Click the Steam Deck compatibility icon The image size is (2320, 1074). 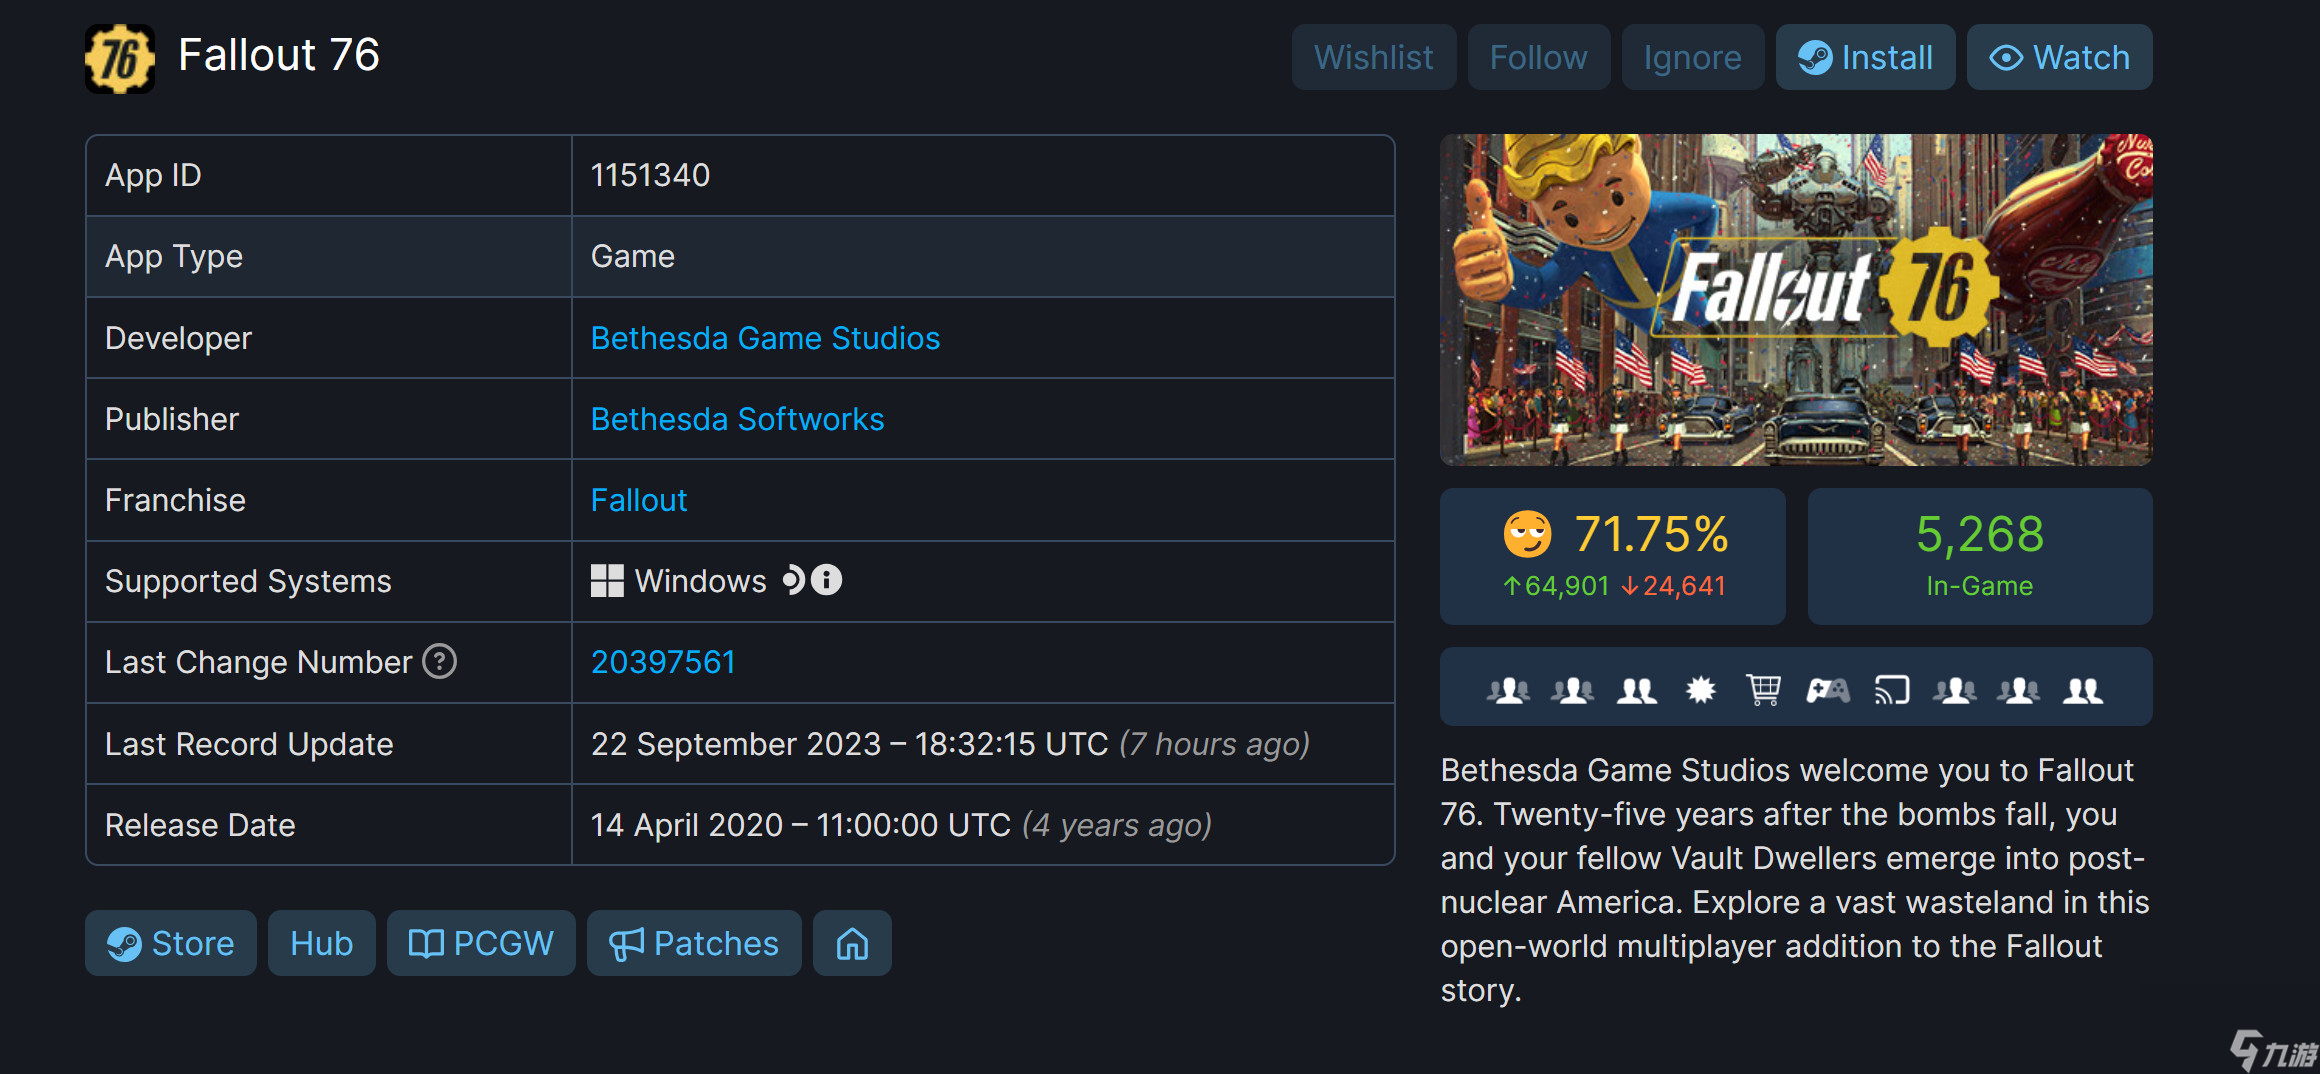tap(793, 580)
